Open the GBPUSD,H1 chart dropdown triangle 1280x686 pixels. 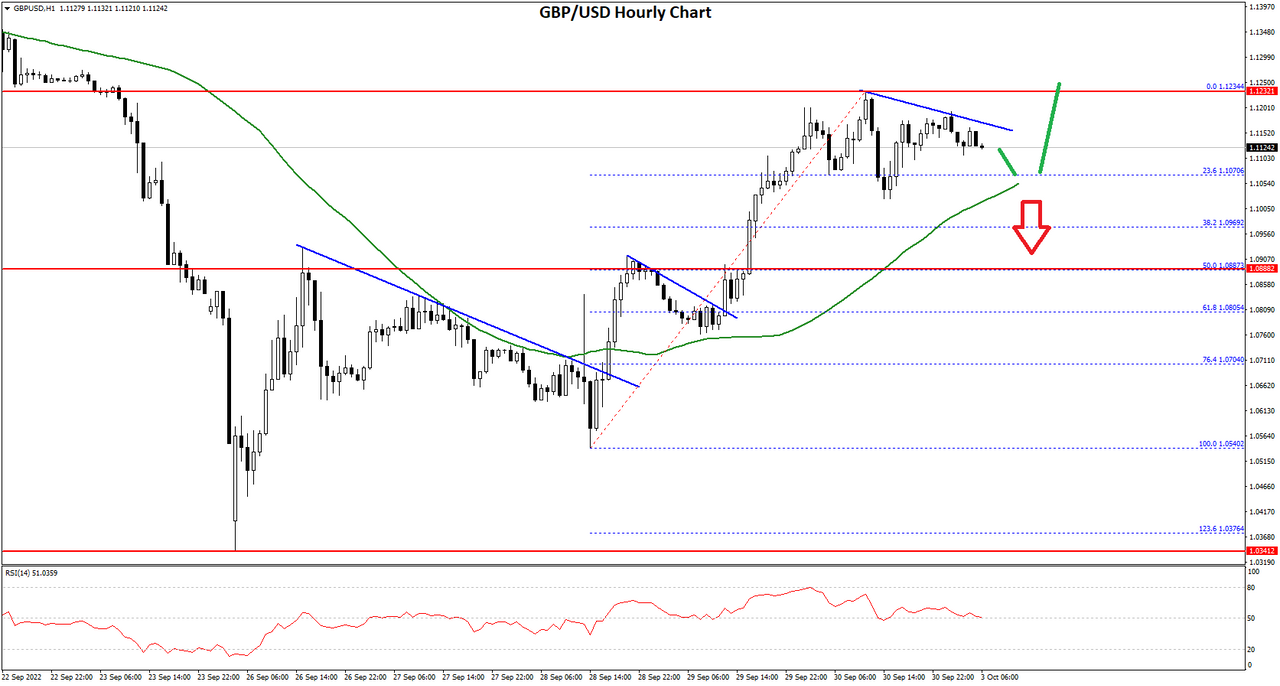5,10
